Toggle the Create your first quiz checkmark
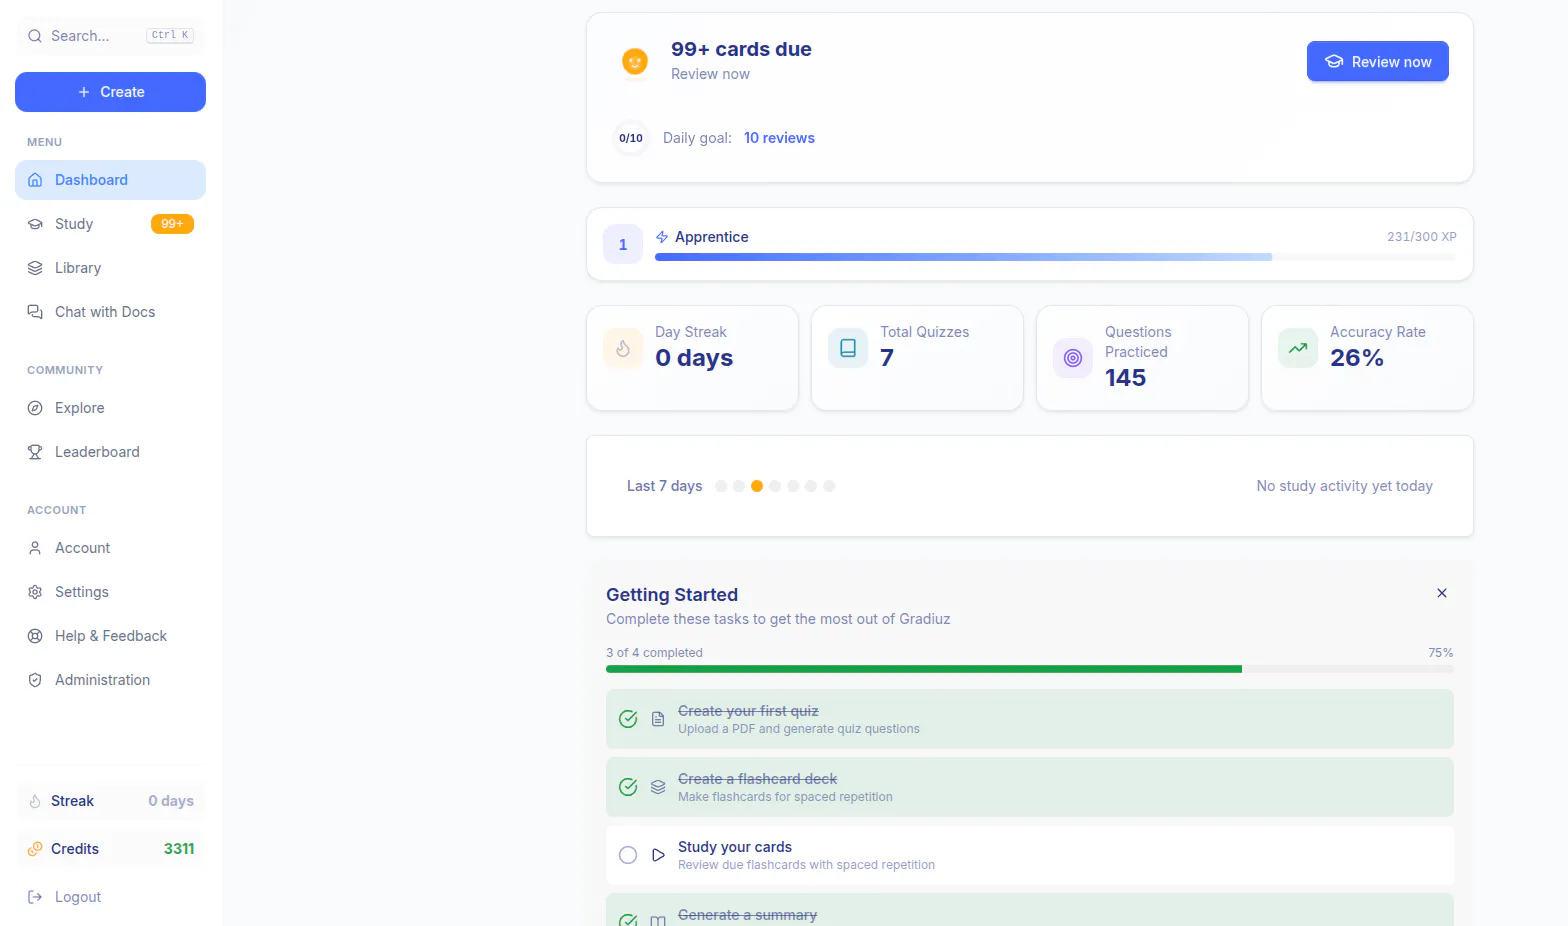Image resolution: width=1568 pixels, height=926 pixels. [x=628, y=719]
